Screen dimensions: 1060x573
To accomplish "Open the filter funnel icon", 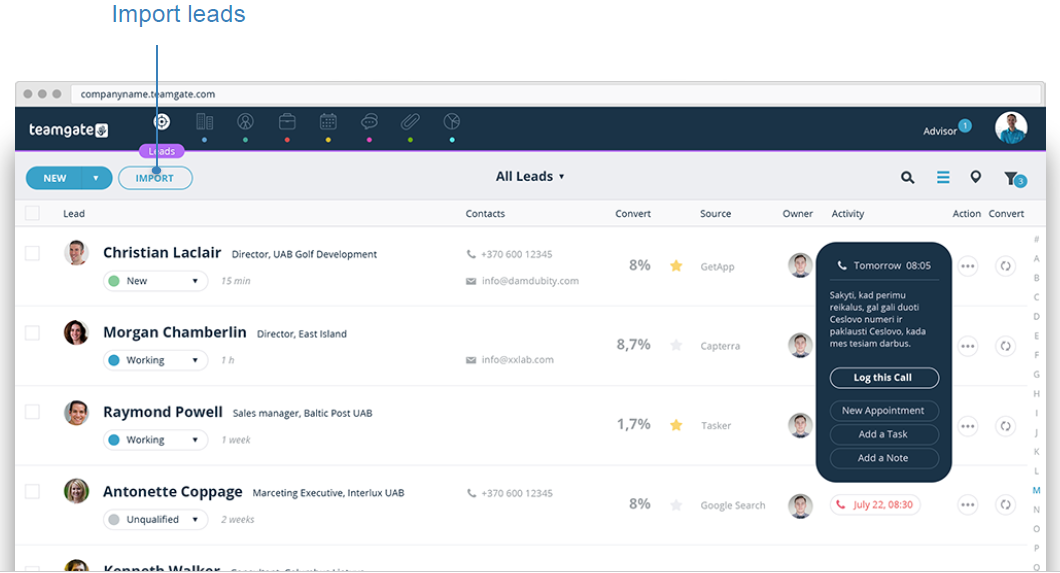I will point(1011,178).
